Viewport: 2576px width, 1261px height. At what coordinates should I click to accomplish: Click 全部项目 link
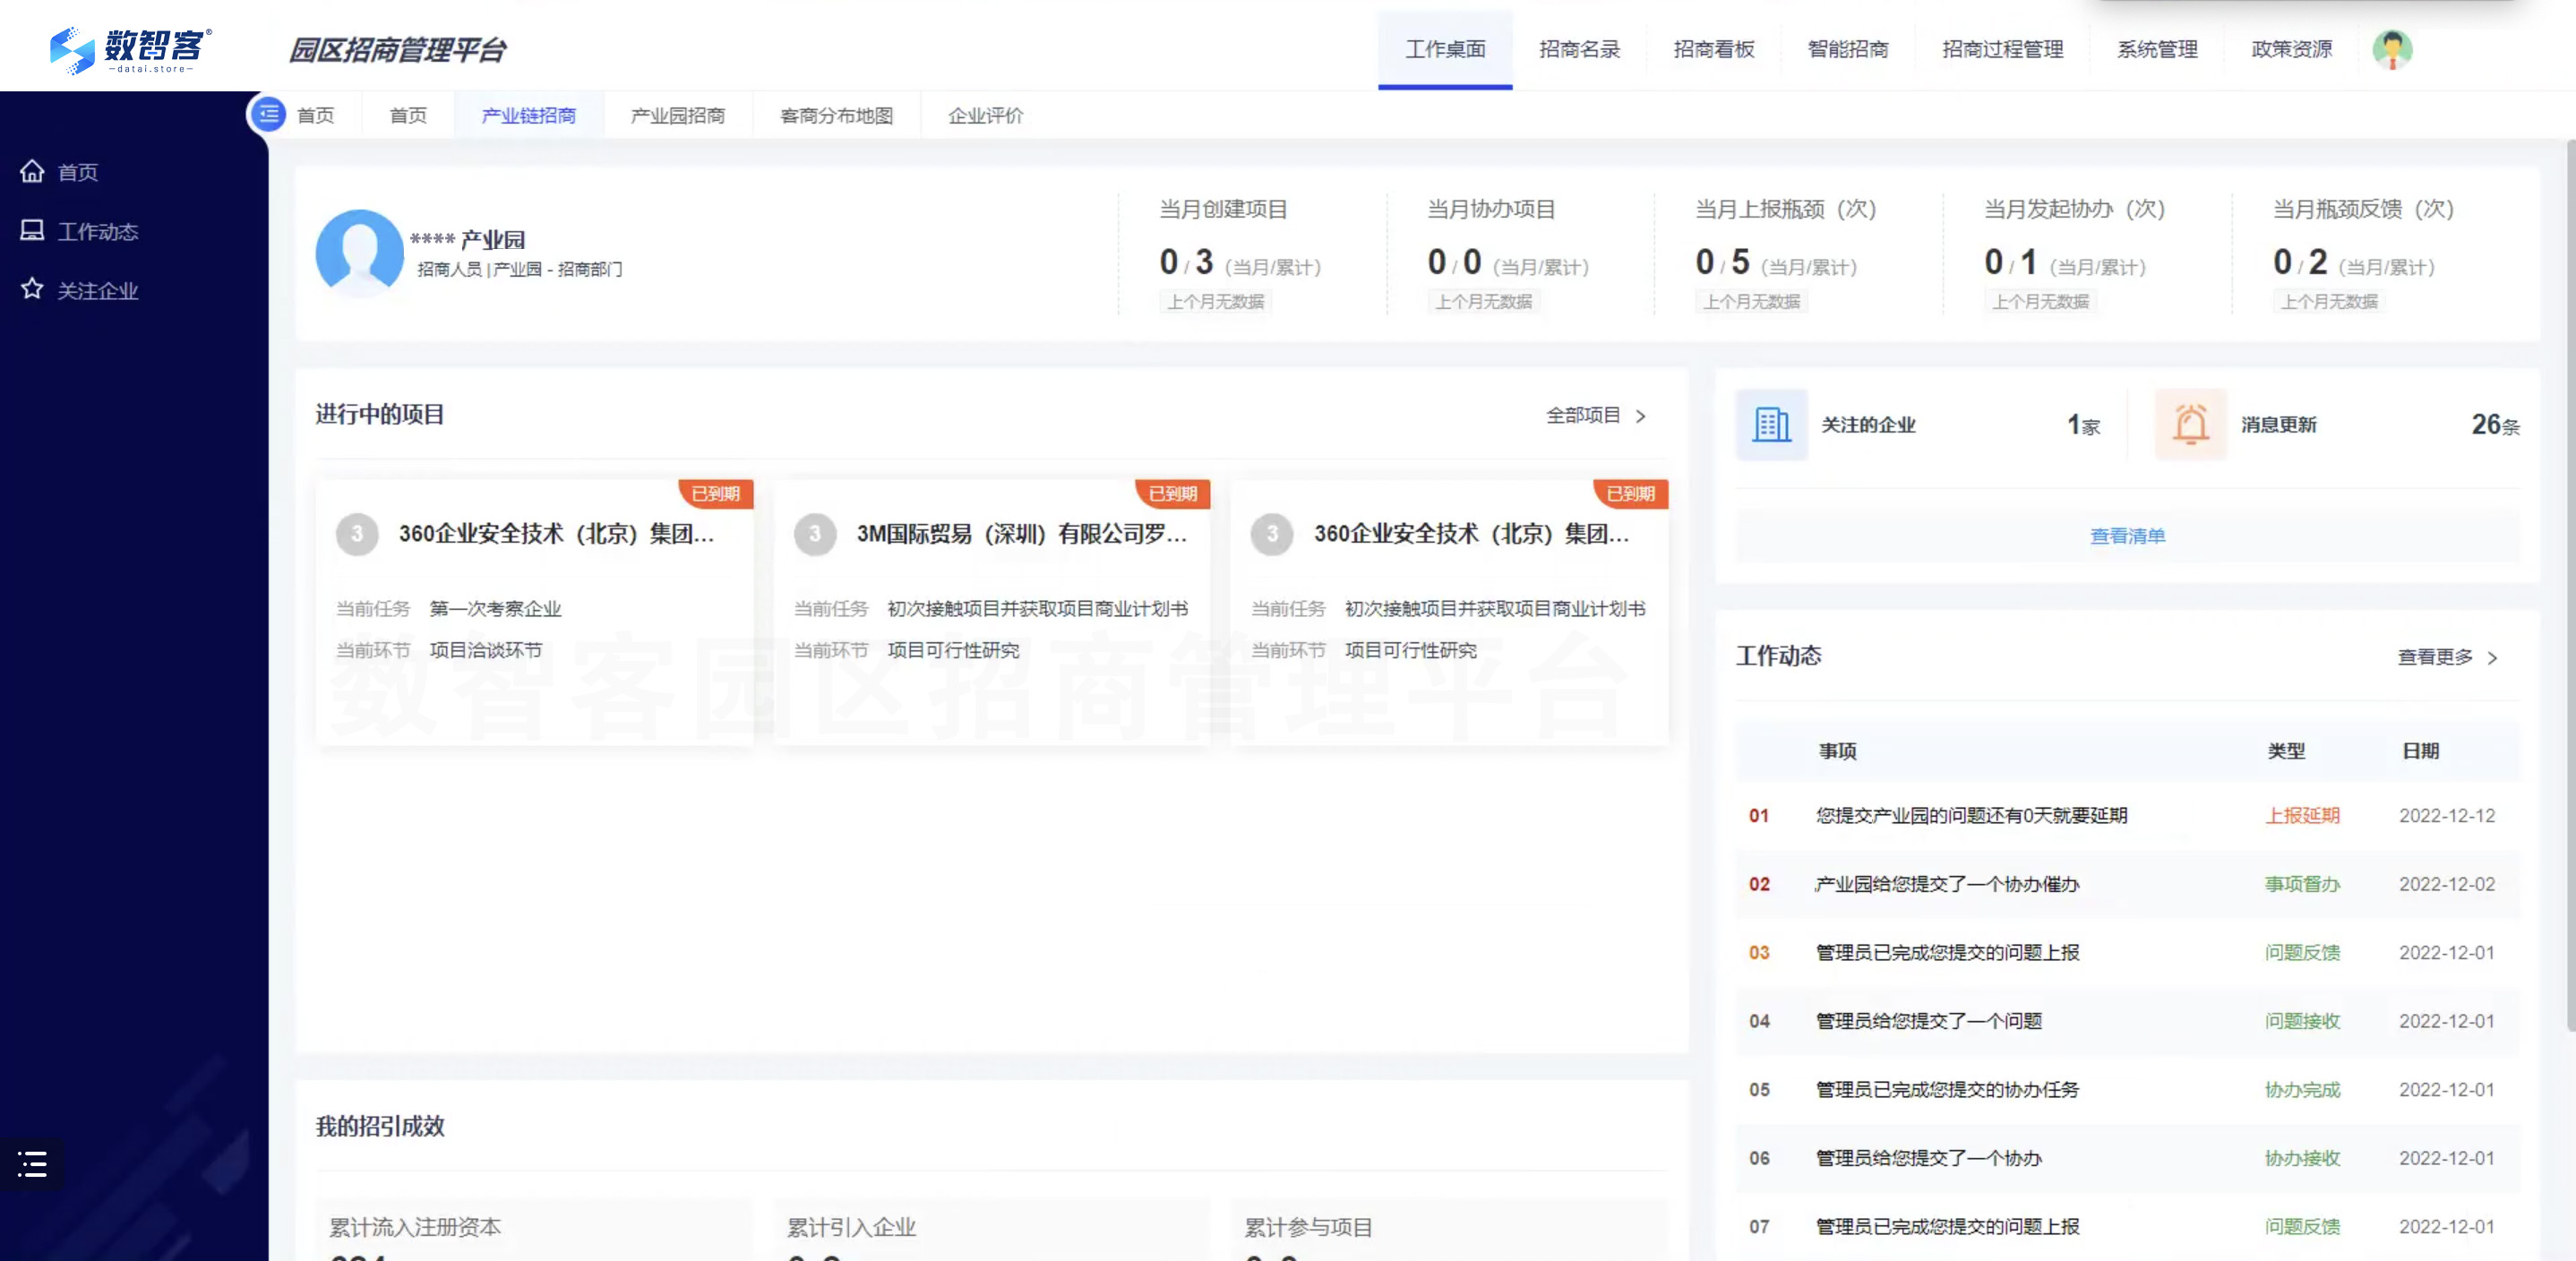coord(1583,415)
